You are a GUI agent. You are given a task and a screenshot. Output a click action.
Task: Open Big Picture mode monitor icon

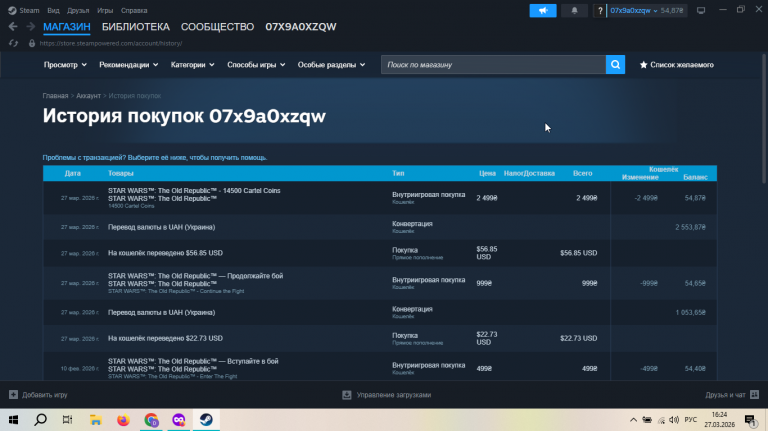701,10
